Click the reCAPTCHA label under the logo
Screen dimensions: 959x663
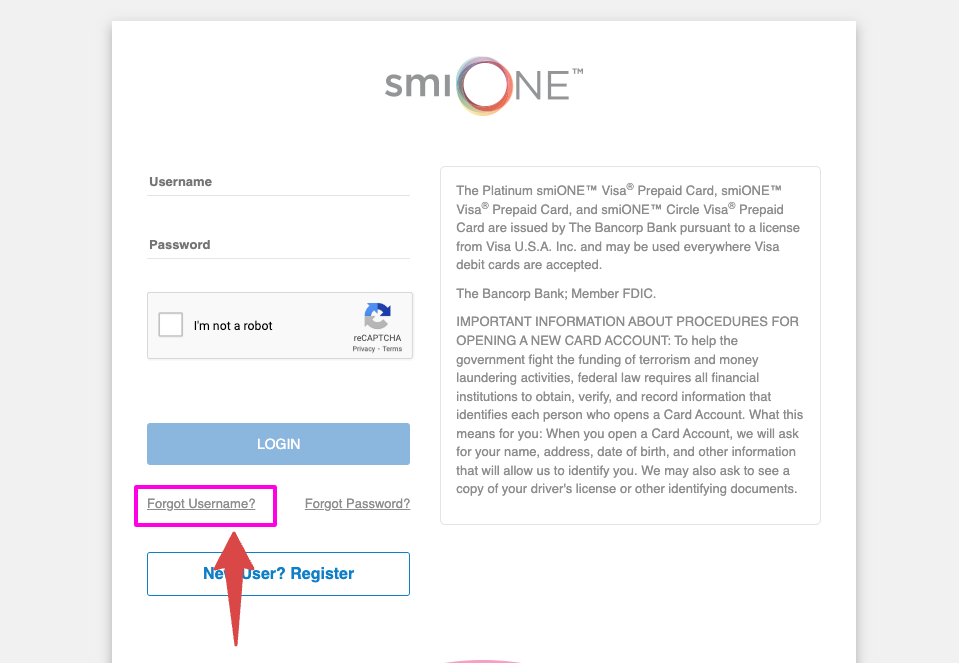coord(378,337)
